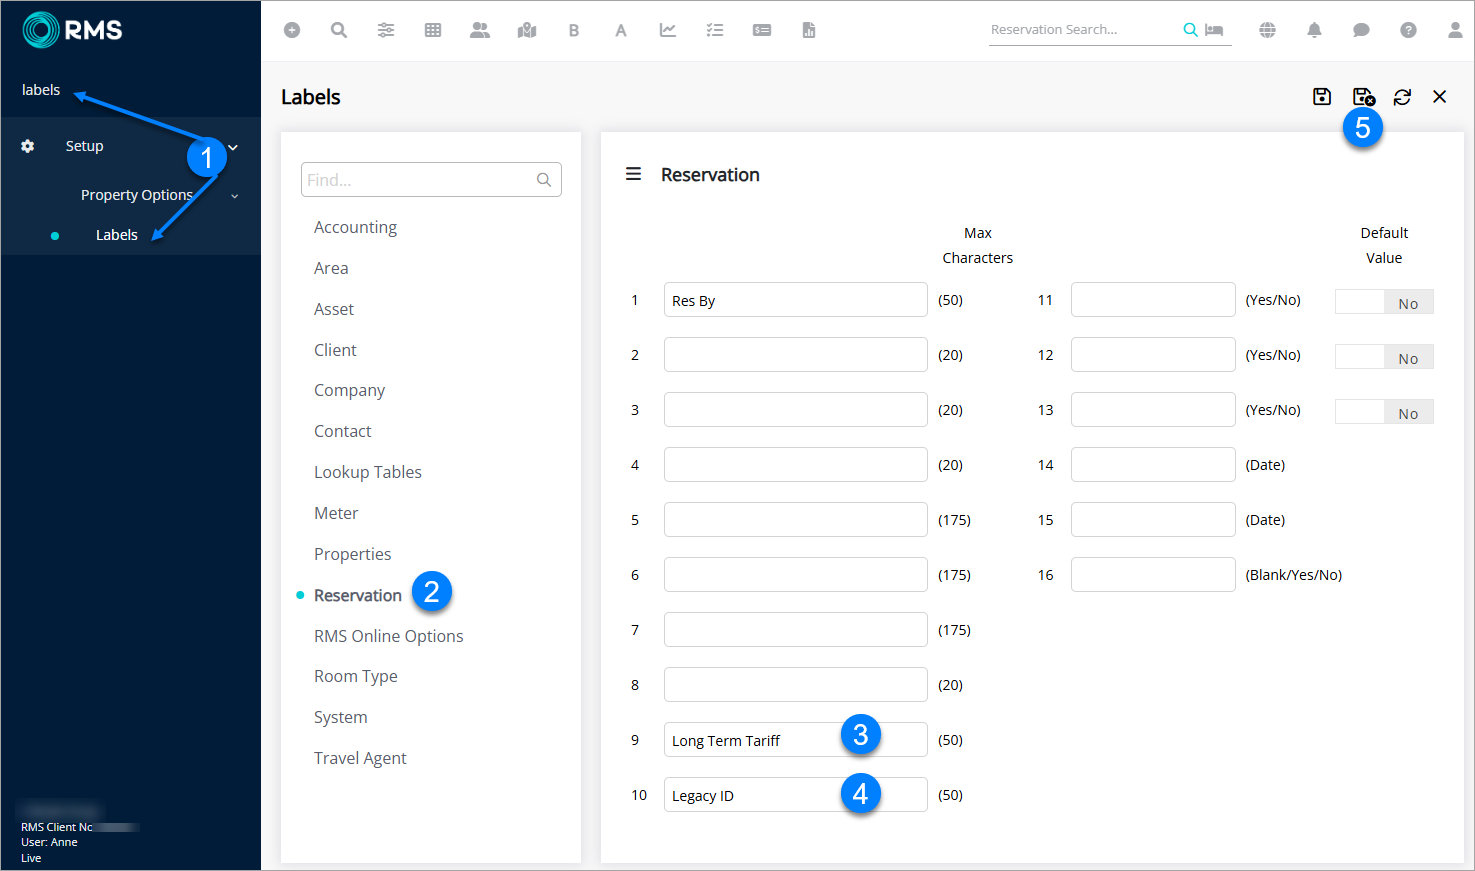Screen dimensions: 1475x871
Task: Open Travel Agent label category
Action: point(360,758)
